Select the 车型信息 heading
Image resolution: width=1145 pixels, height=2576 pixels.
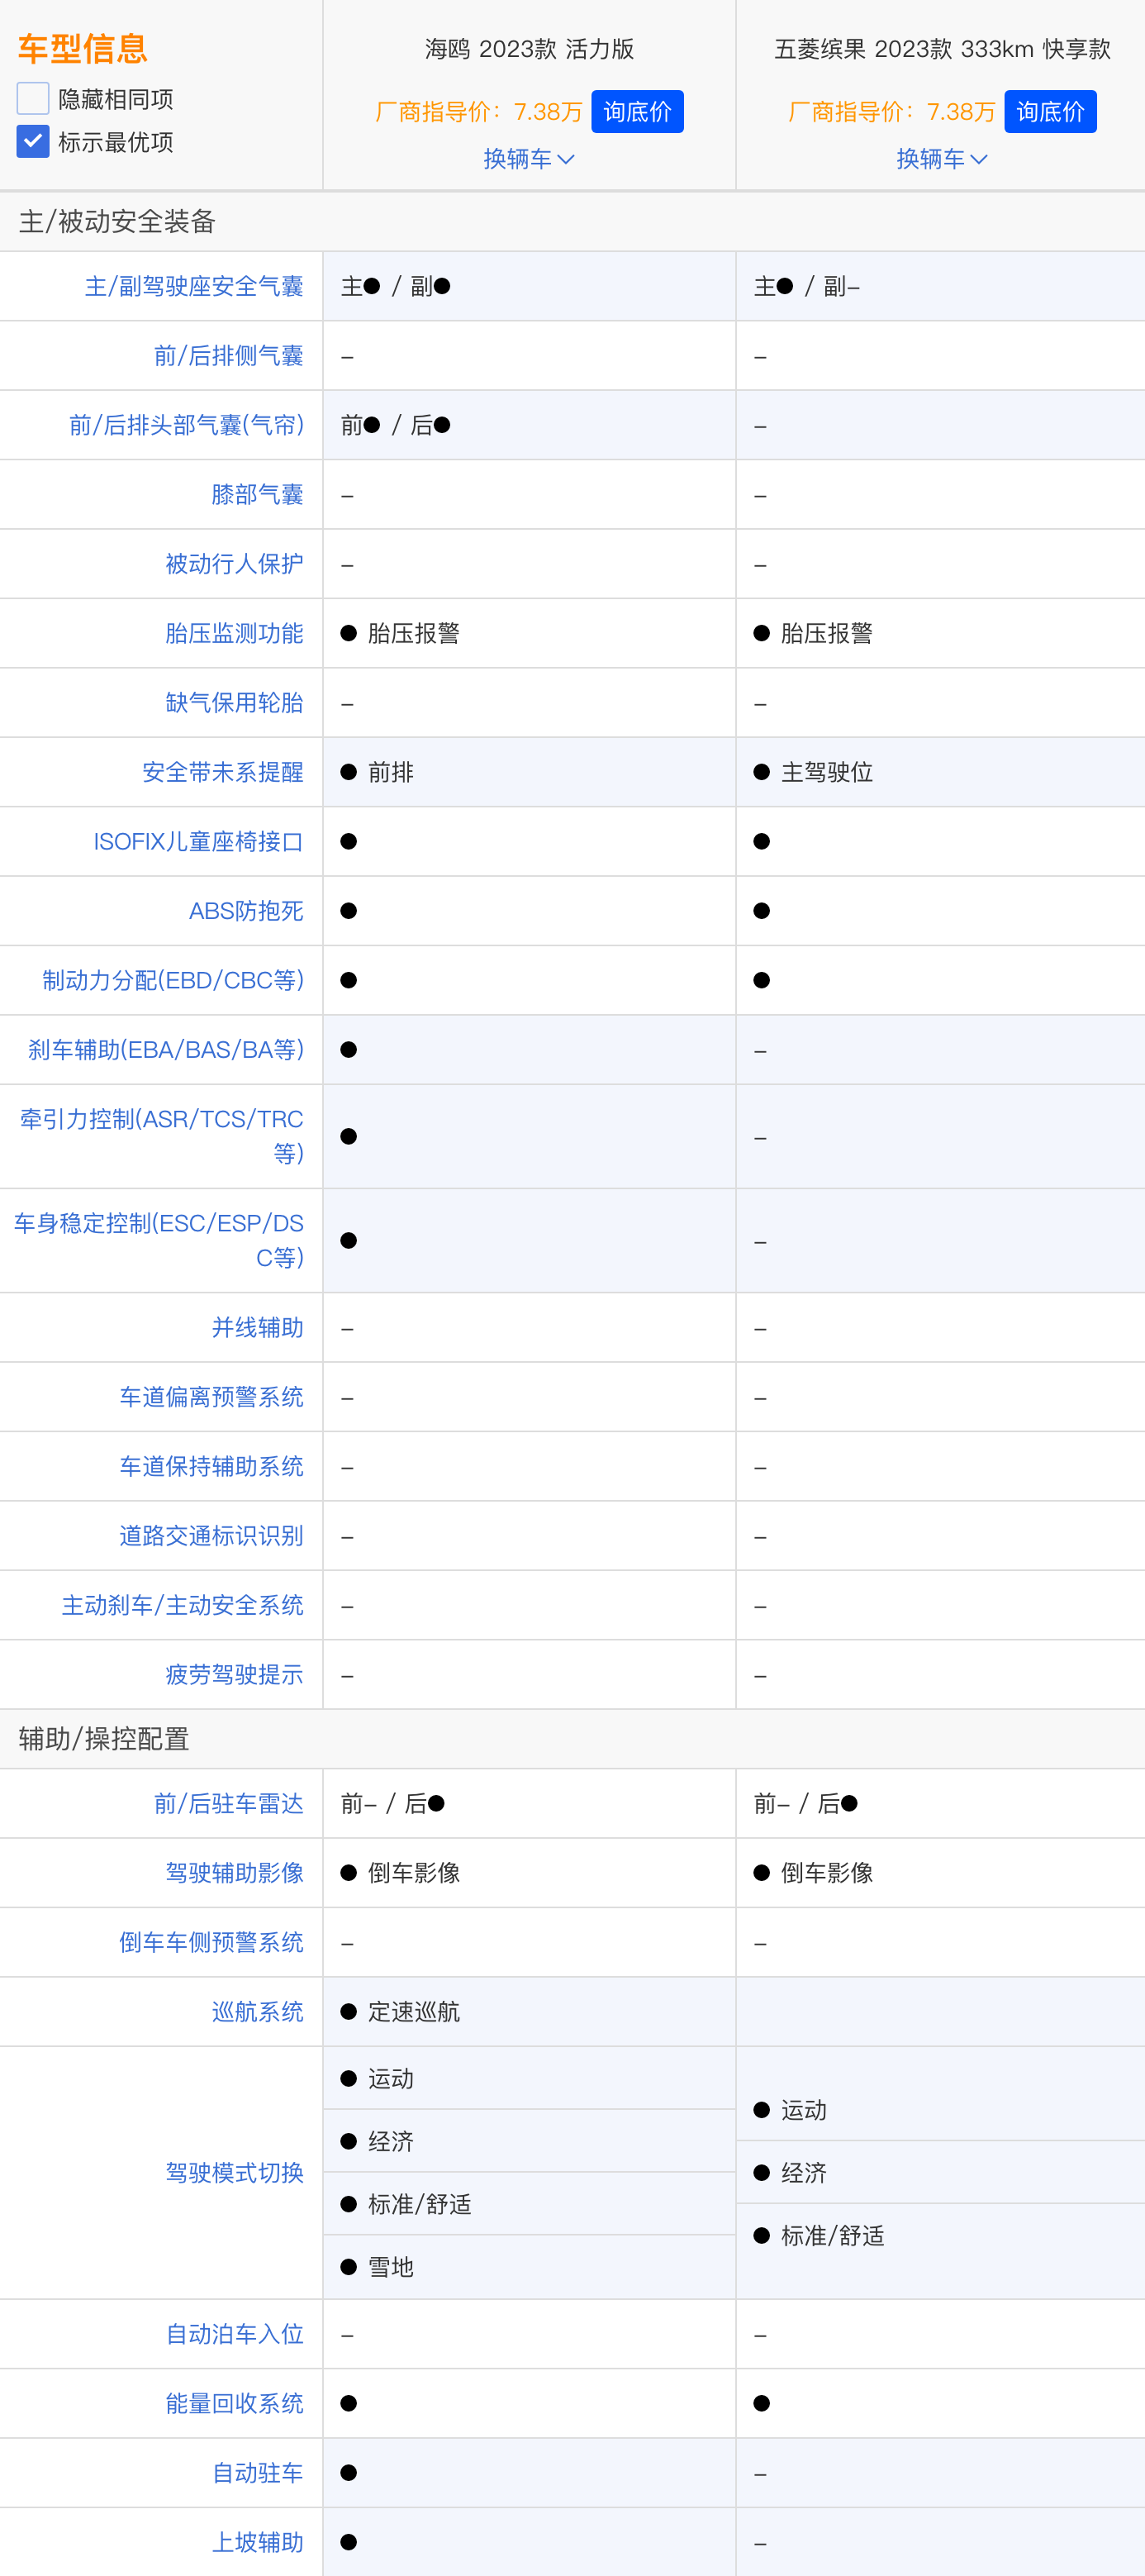coord(83,48)
